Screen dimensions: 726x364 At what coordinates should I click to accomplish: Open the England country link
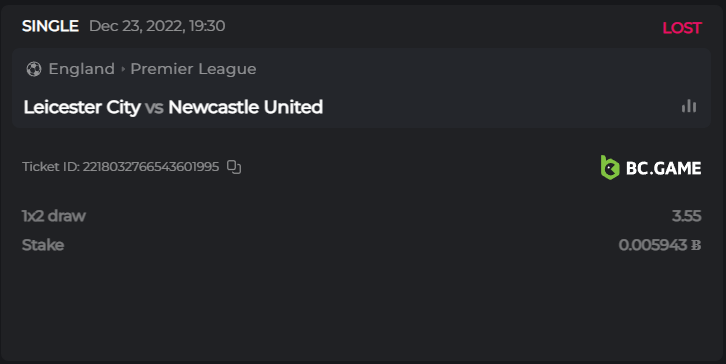pyautogui.click(x=81, y=69)
